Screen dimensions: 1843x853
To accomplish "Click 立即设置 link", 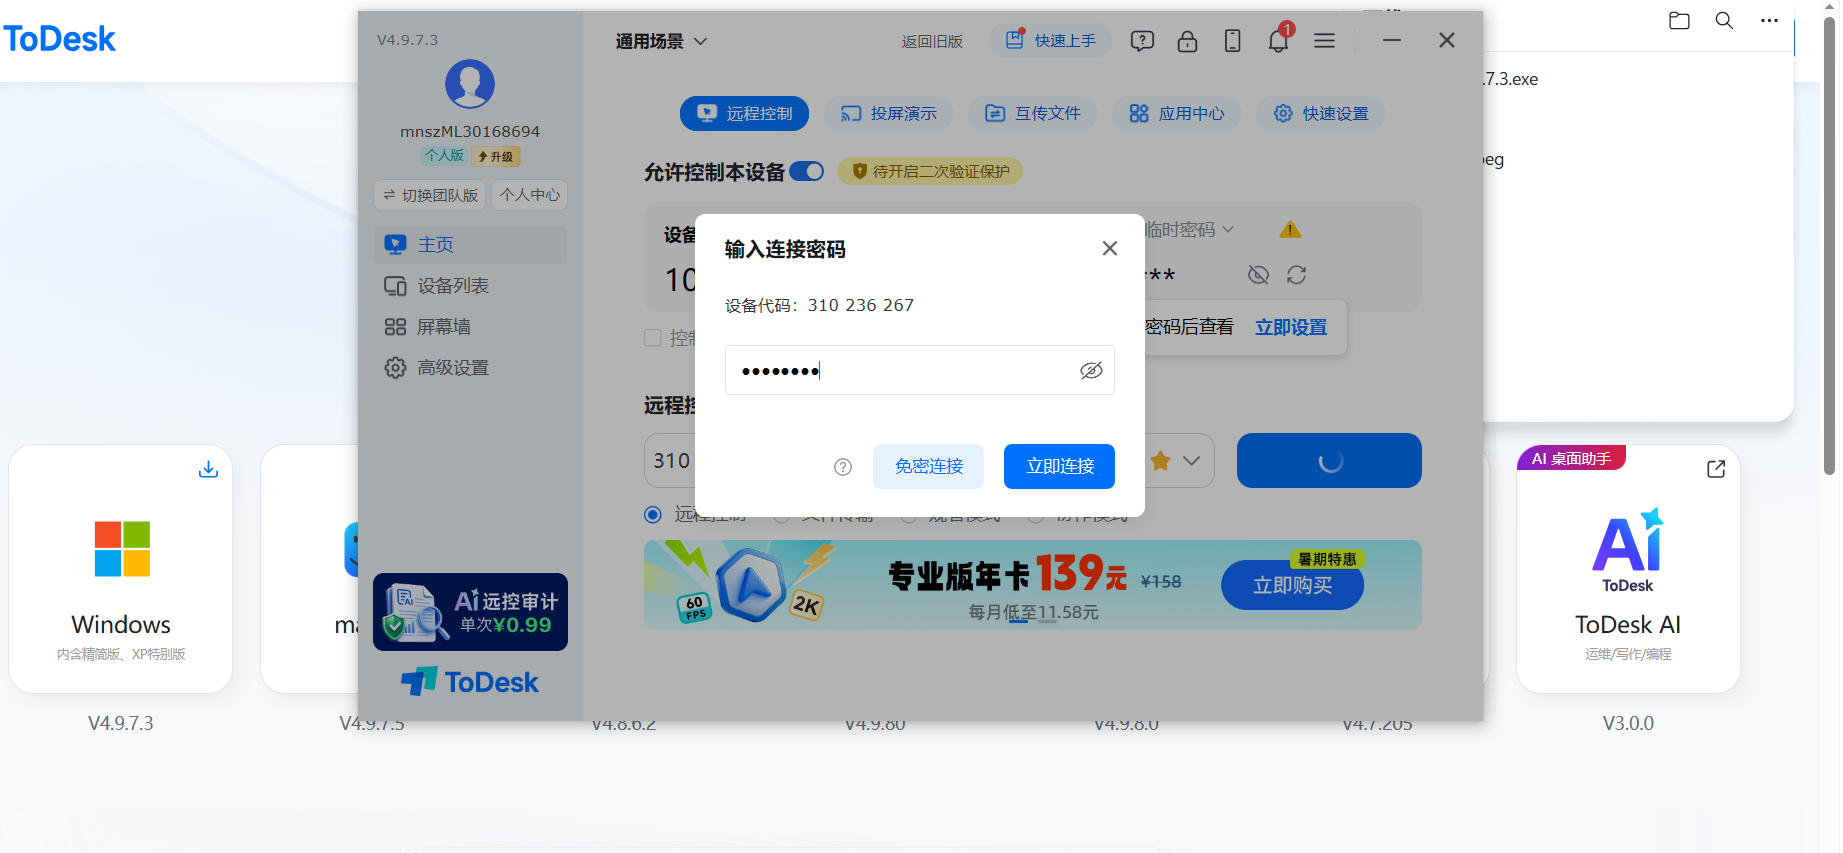I will (x=1291, y=327).
